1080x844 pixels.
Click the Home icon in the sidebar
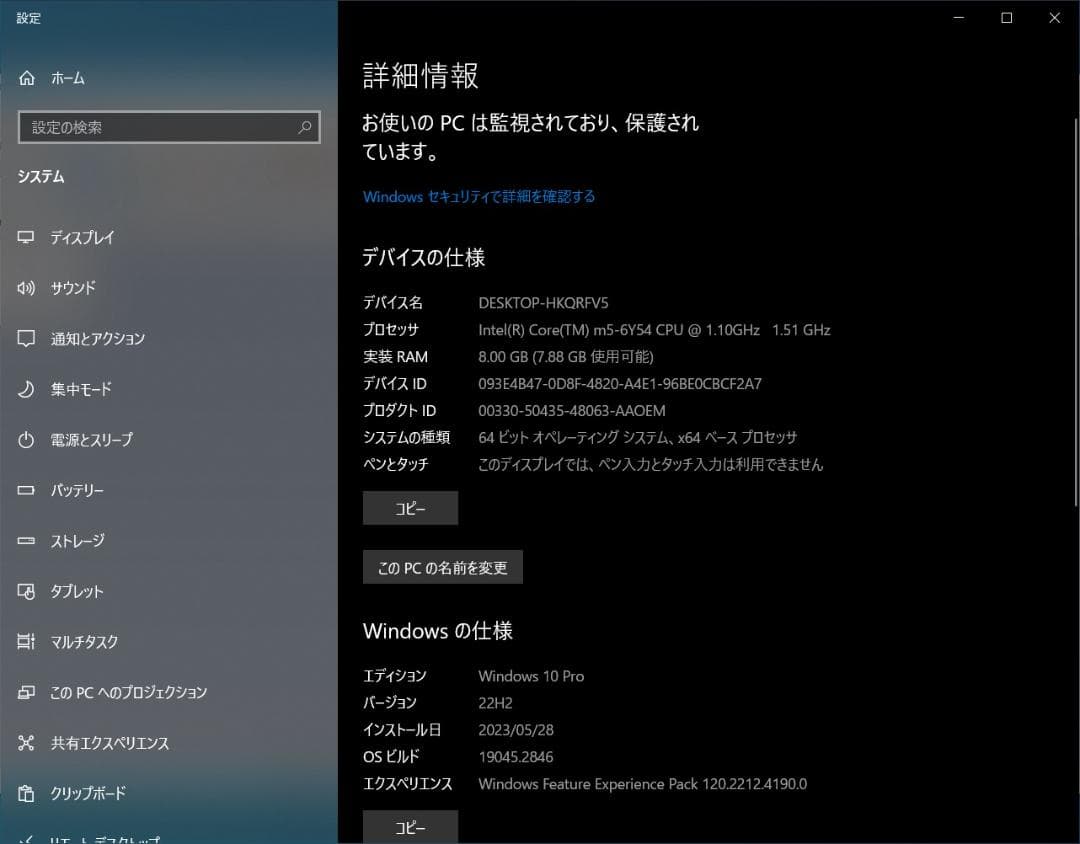(x=26, y=78)
